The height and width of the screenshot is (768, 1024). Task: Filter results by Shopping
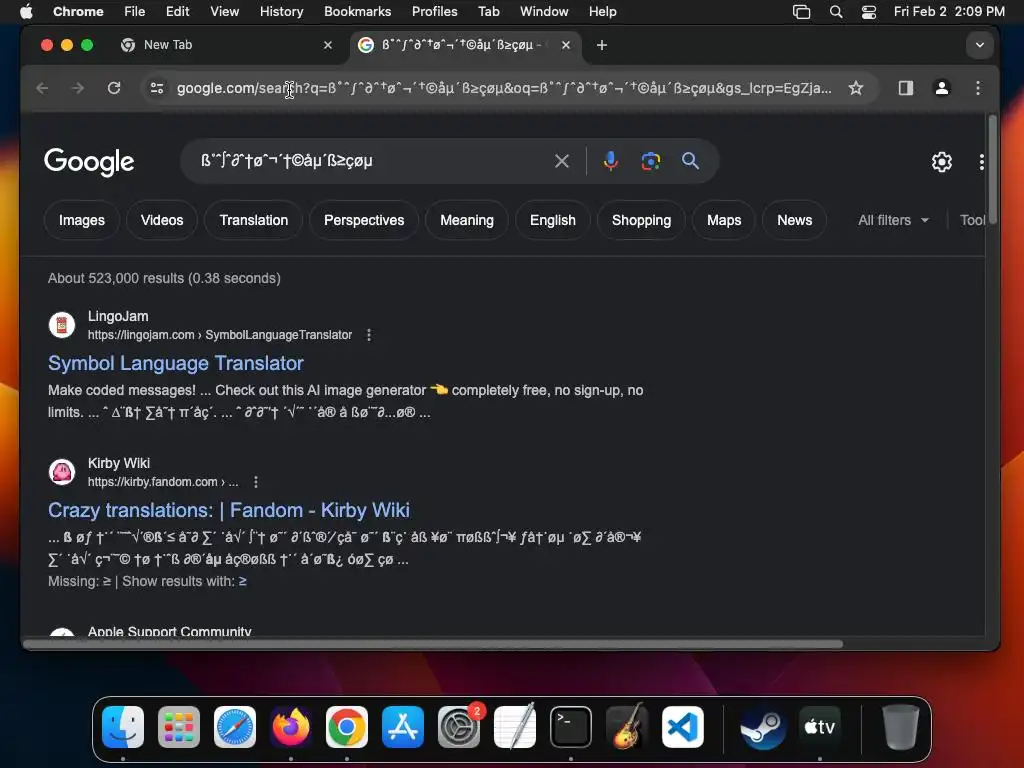pos(641,221)
